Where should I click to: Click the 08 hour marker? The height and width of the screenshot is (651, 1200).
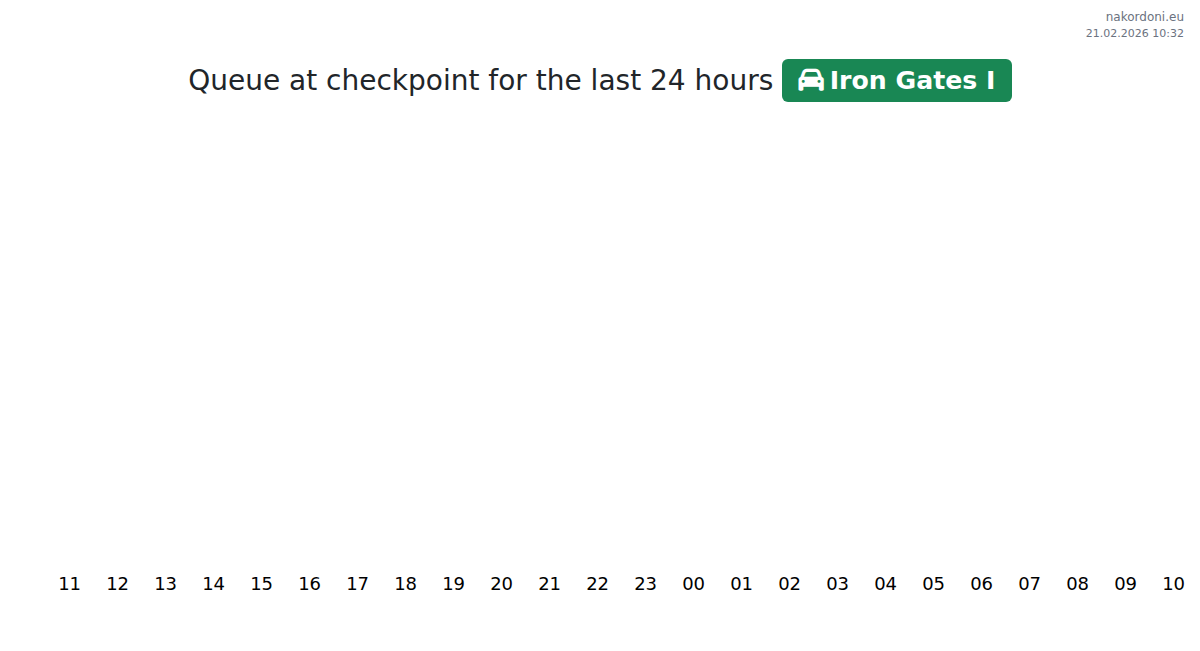(1077, 584)
